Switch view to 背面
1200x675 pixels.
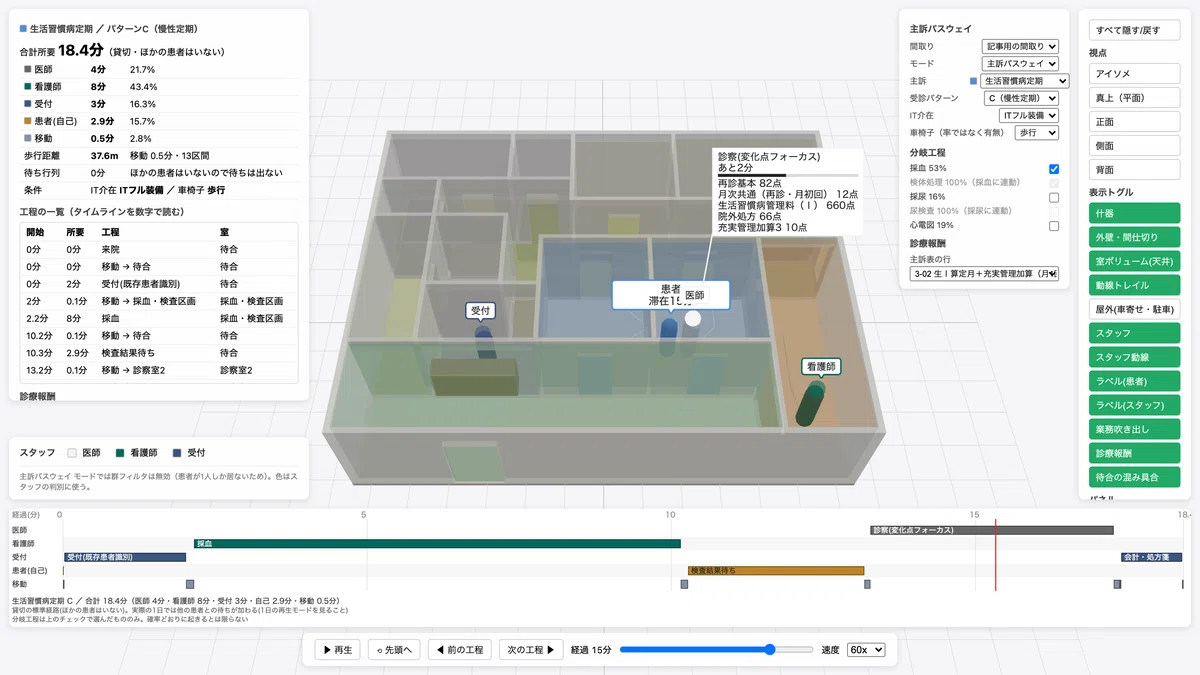[1134, 170]
